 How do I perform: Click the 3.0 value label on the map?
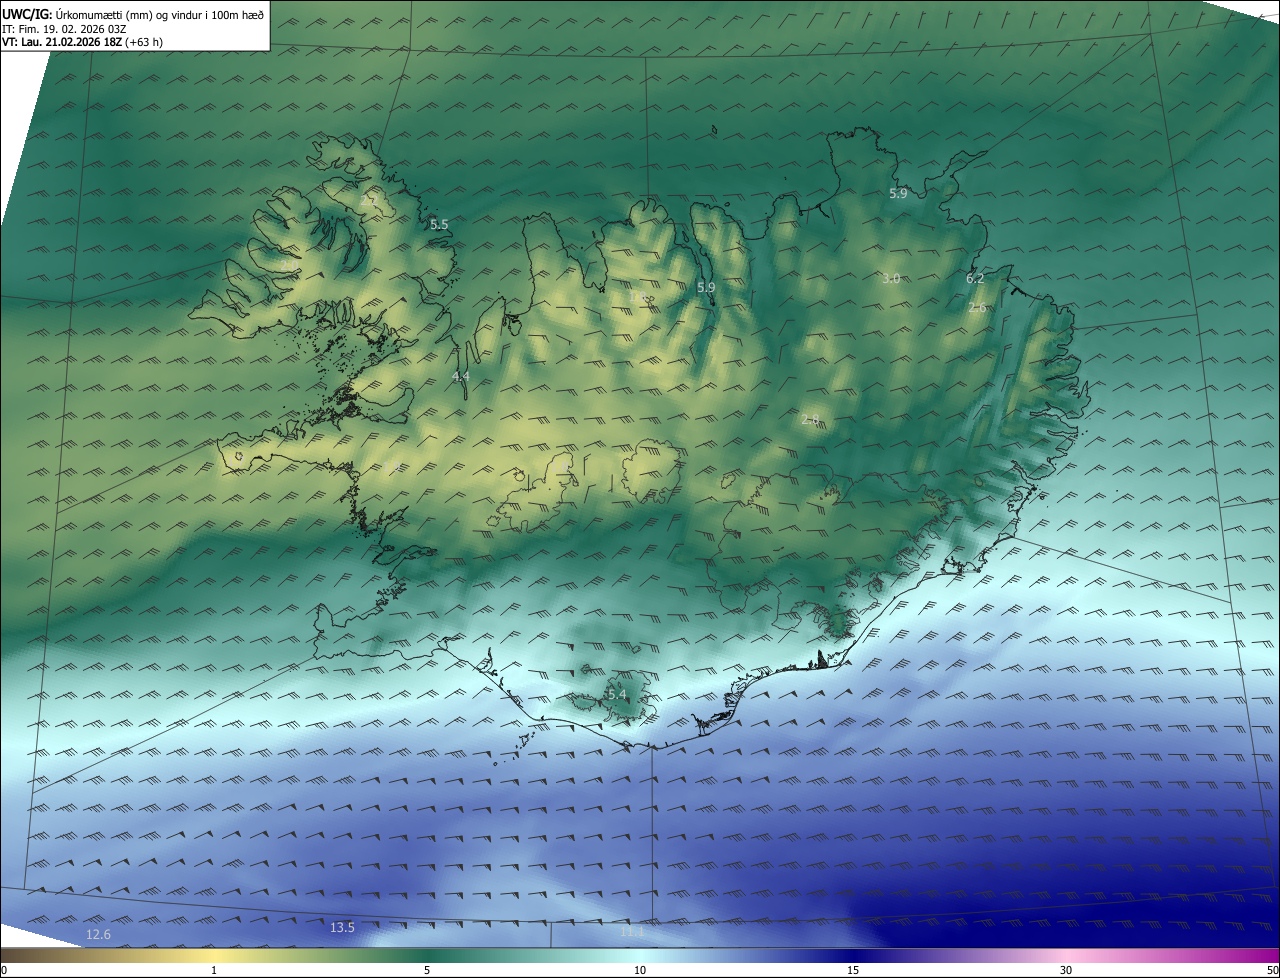[891, 278]
